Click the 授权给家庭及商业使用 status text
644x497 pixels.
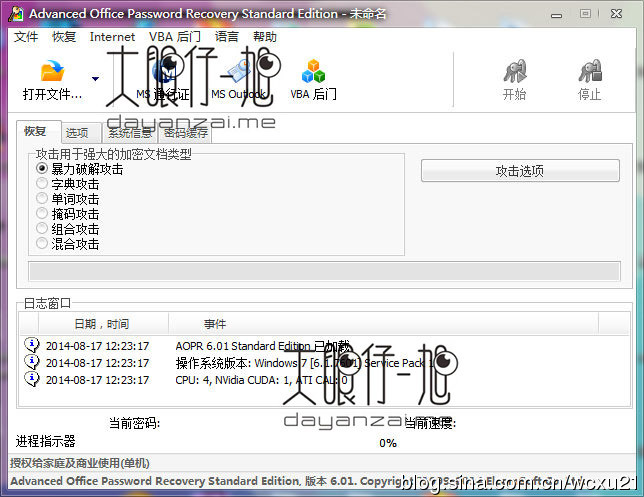coord(80,463)
